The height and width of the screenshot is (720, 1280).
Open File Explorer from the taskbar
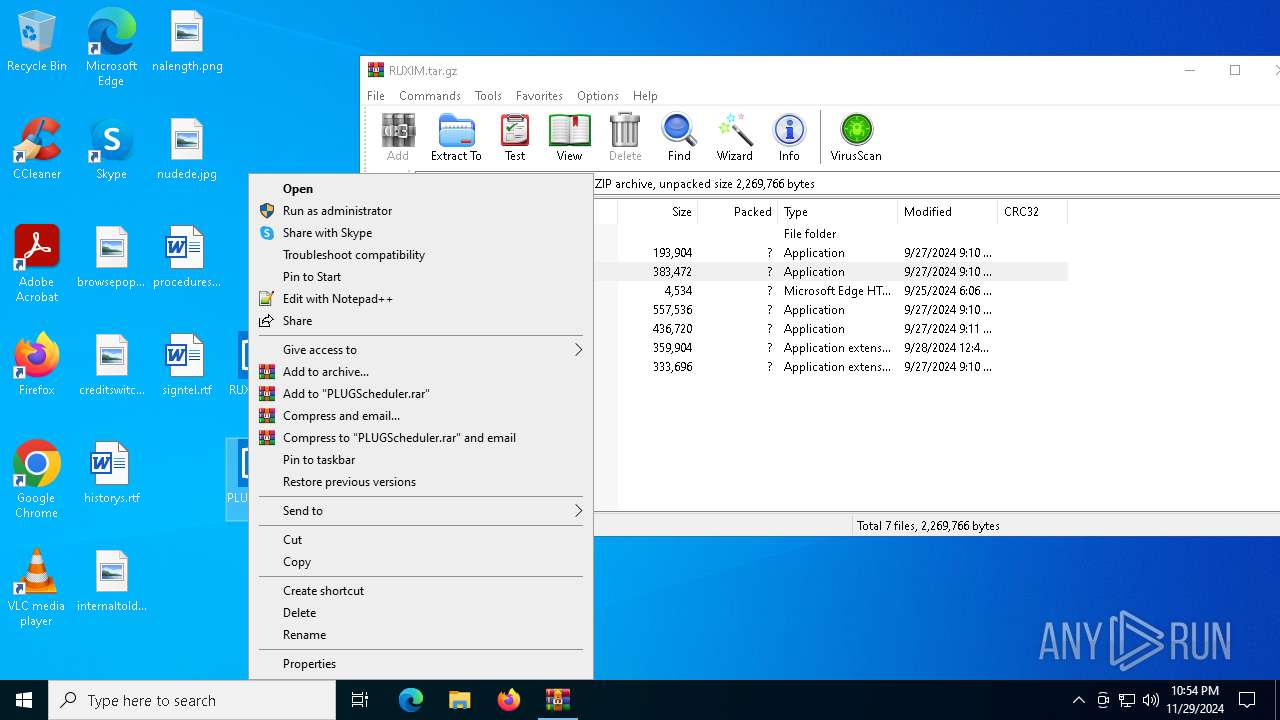(460, 700)
